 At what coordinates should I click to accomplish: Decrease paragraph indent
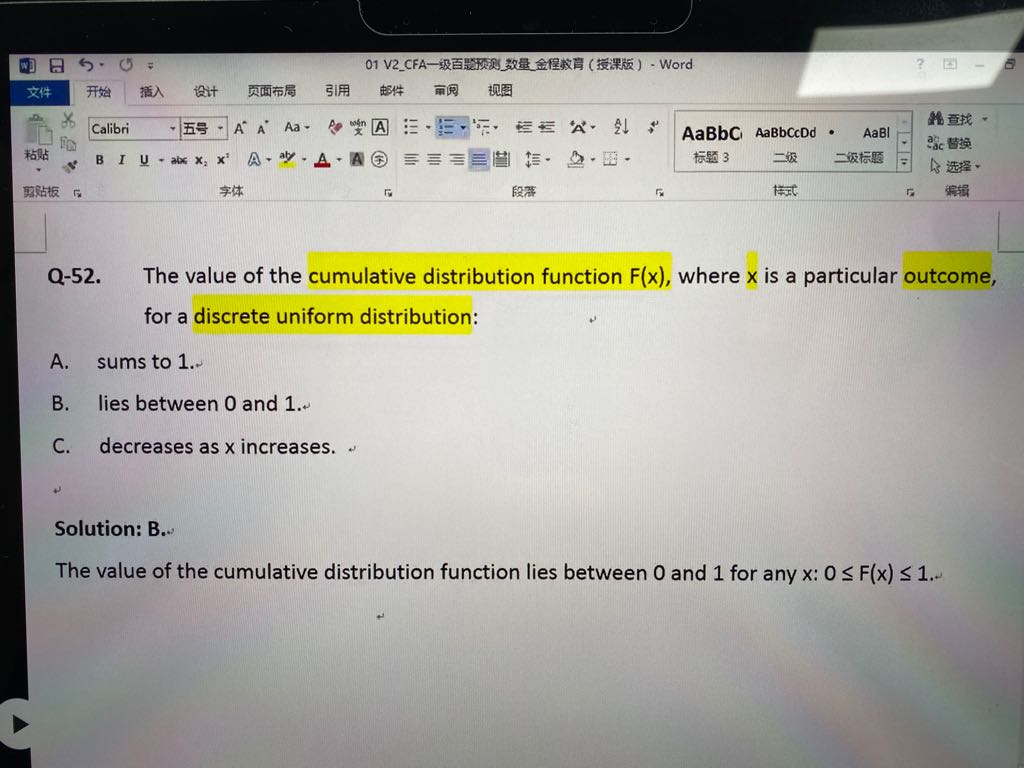(x=524, y=126)
